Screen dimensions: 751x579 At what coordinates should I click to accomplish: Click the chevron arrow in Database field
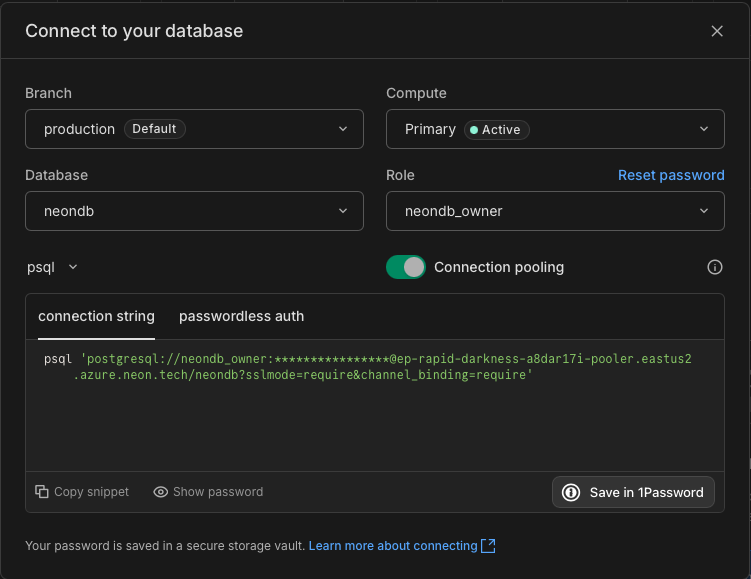coord(343,211)
